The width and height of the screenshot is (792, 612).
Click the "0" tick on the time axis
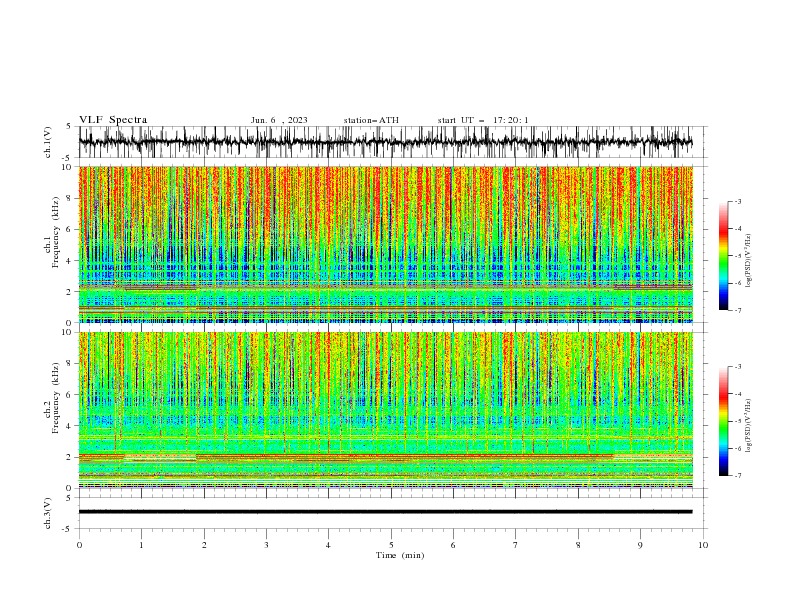[x=79, y=545]
